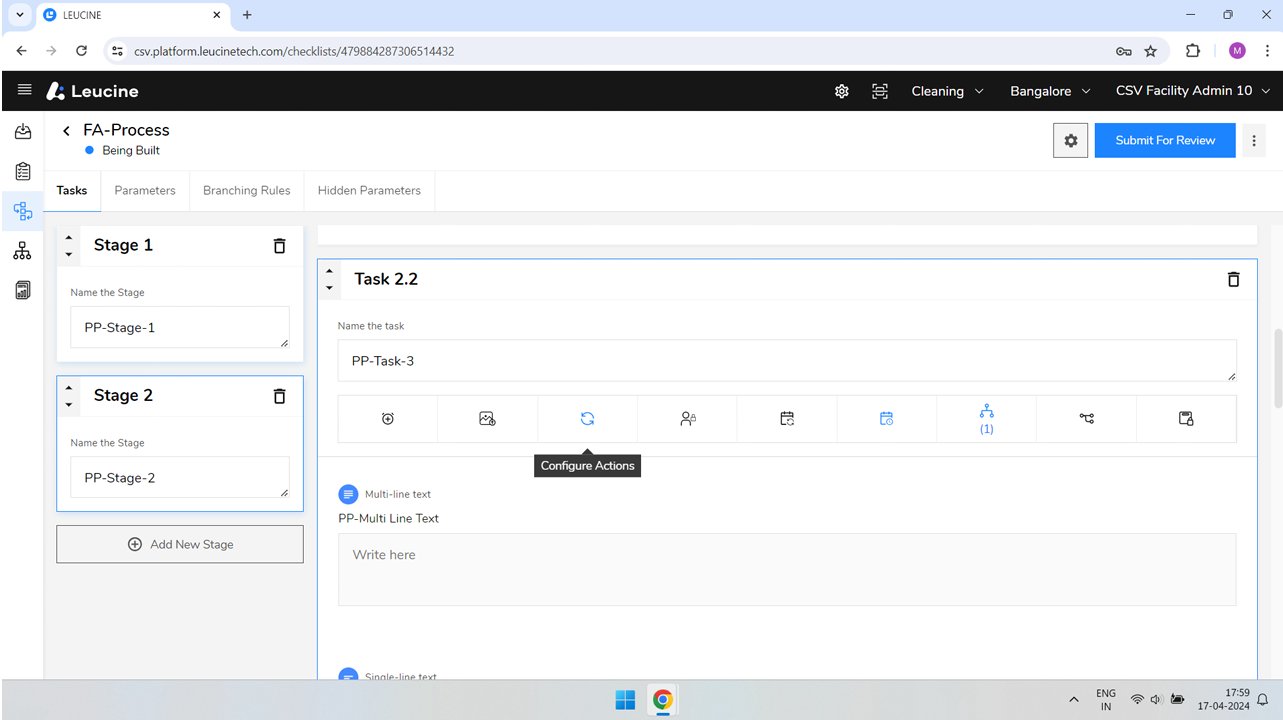Open the checklist settings gear button

click(1071, 141)
